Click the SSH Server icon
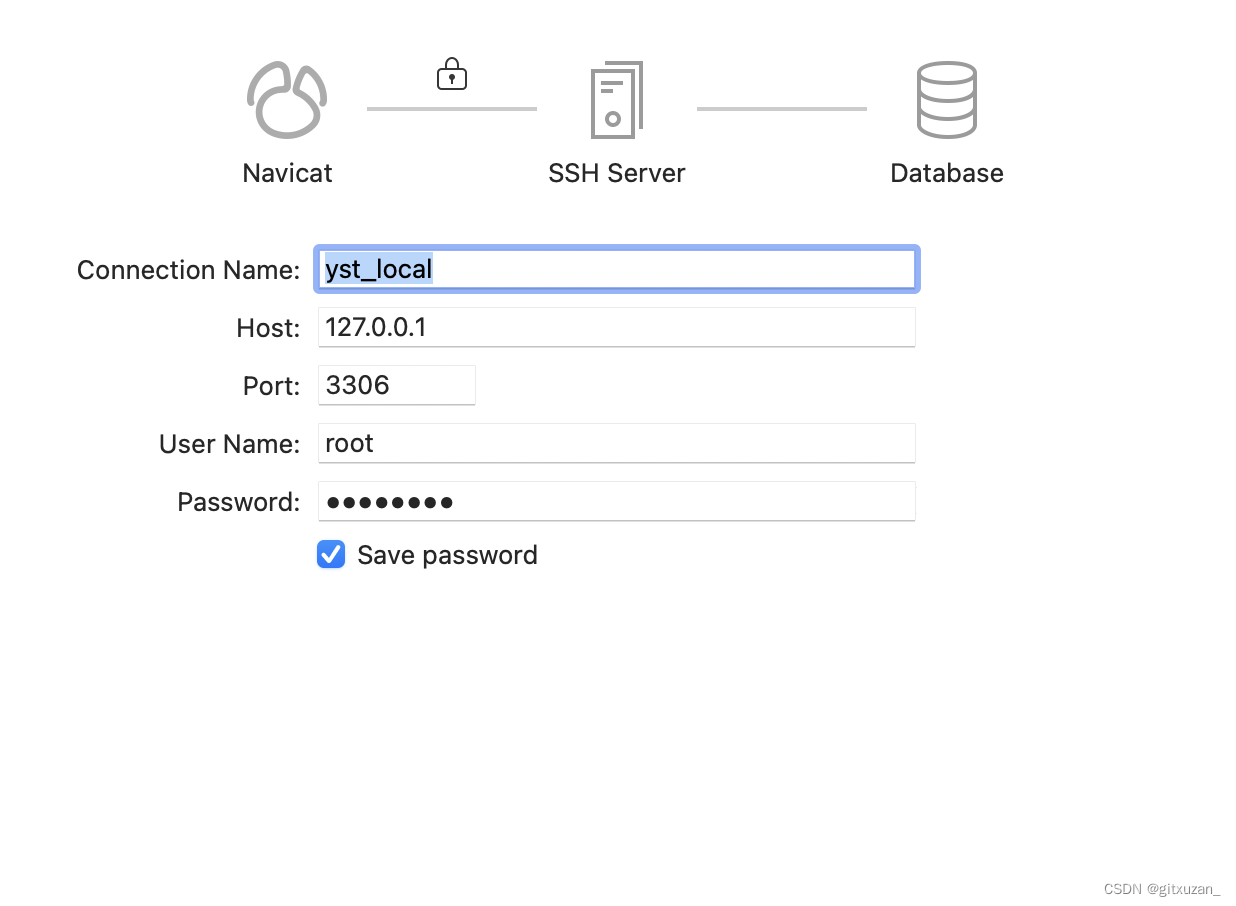 click(616, 100)
